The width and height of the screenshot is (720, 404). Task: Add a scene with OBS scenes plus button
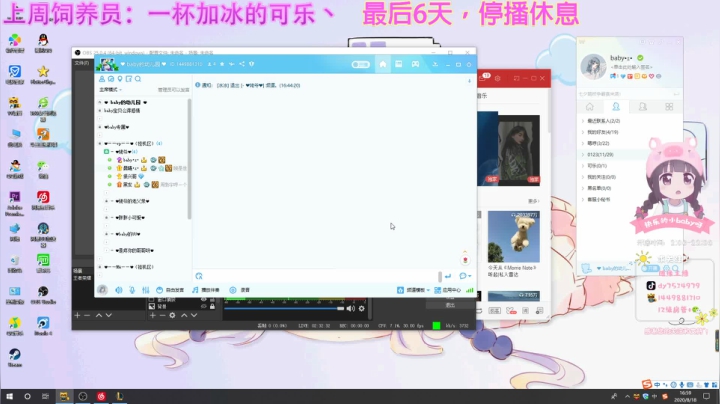[77, 315]
